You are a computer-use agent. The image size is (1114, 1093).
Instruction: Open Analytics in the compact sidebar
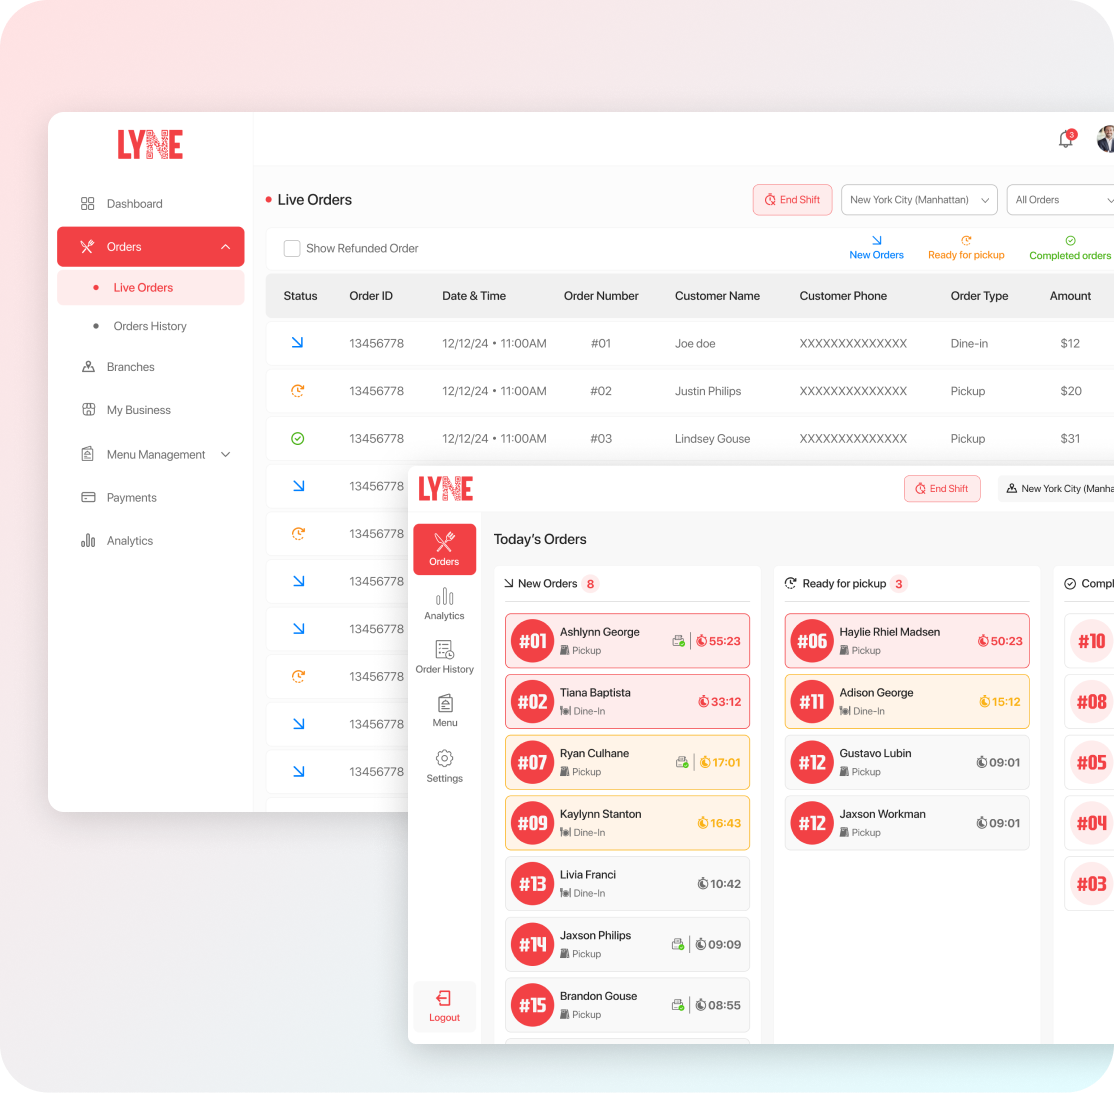(444, 604)
